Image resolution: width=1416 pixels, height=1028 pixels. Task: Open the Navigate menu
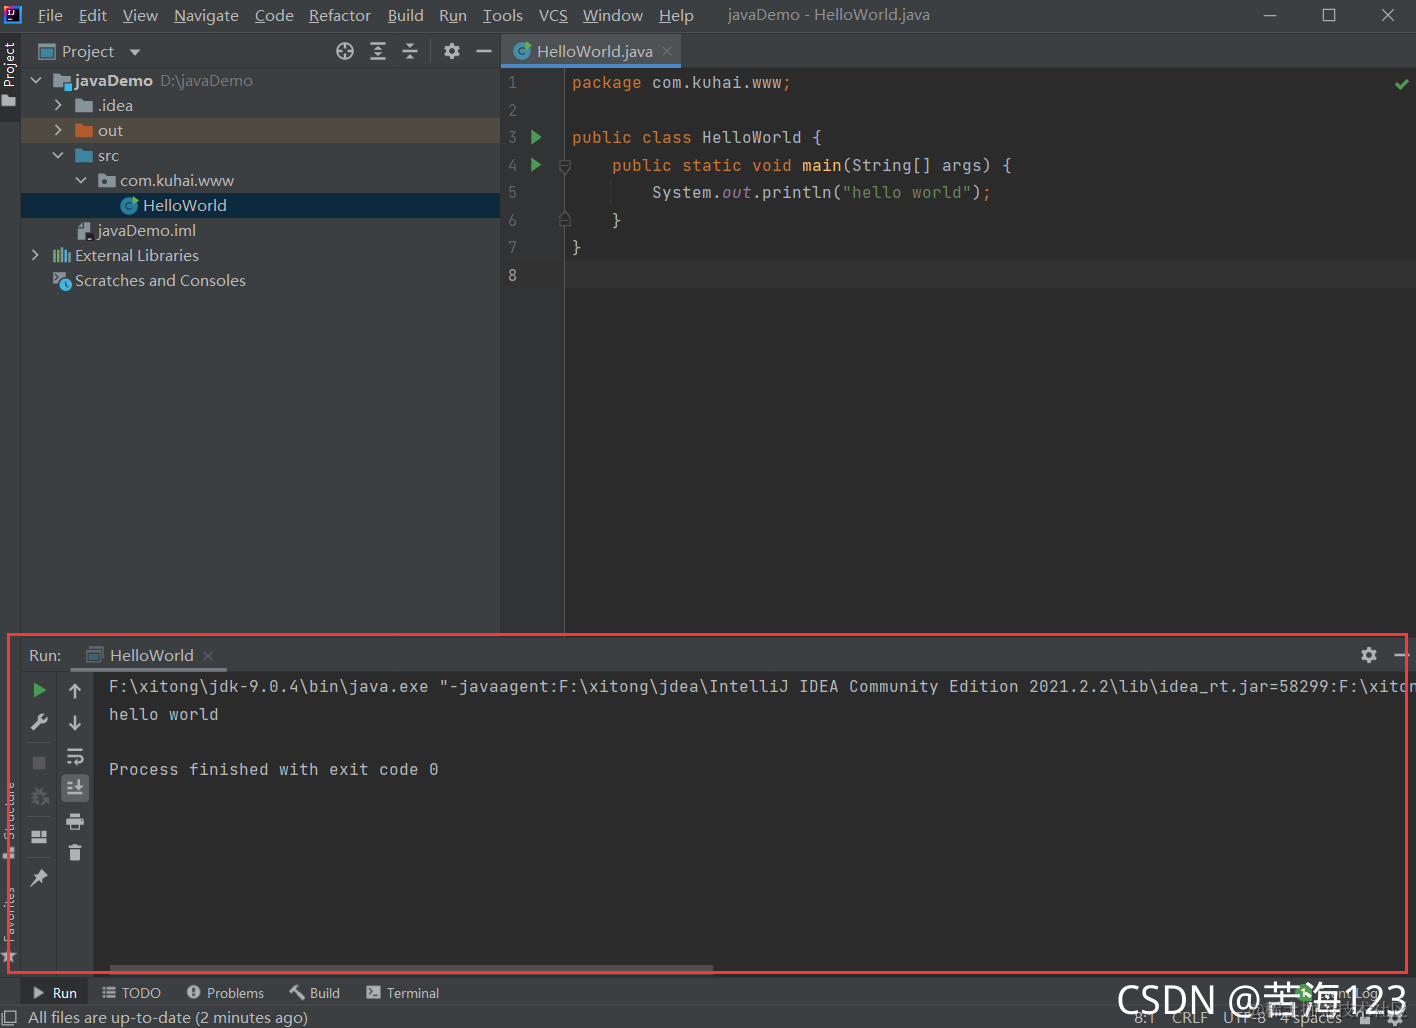point(206,15)
